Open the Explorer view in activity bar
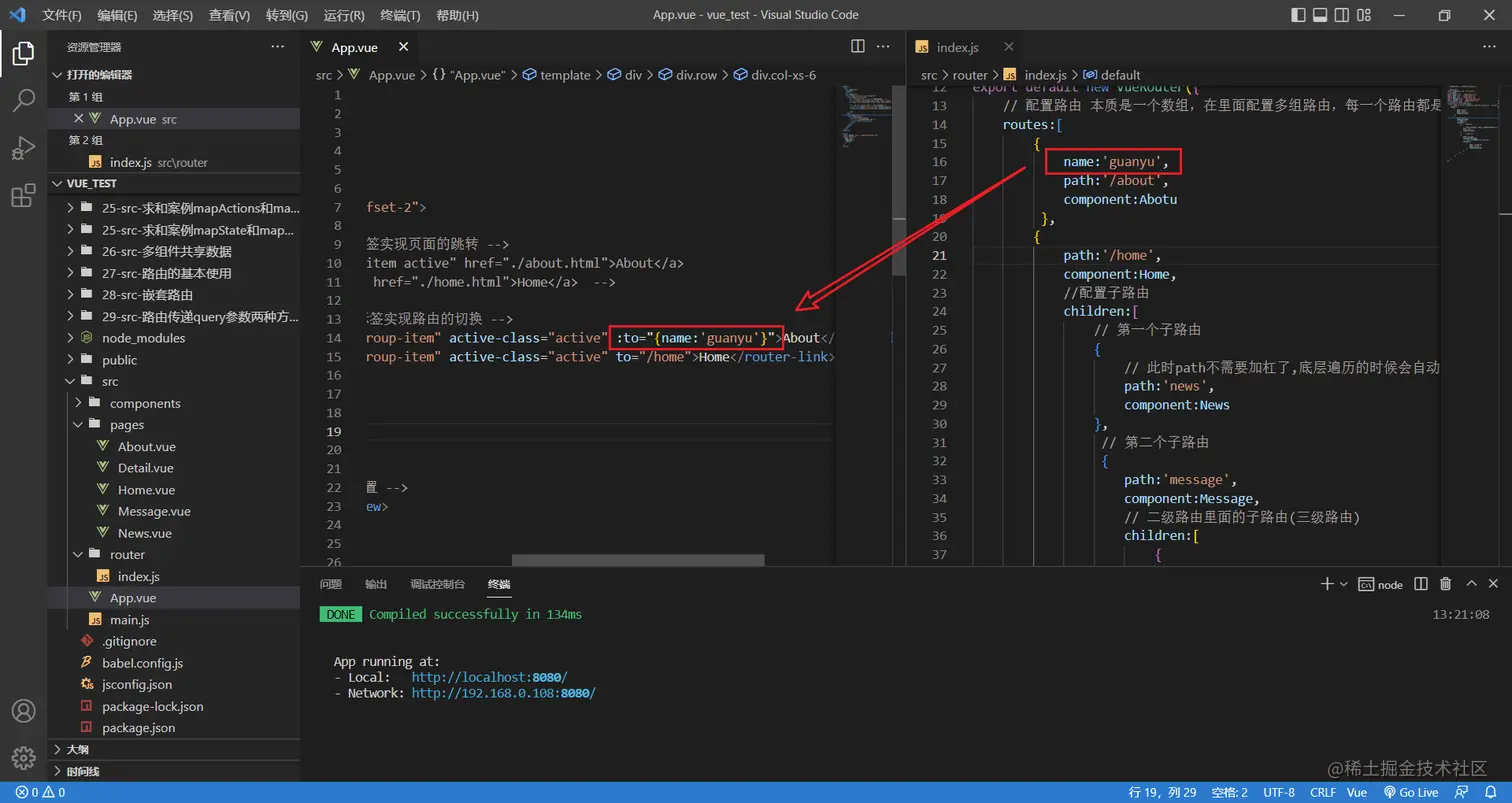1512x803 pixels. [x=23, y=54]
